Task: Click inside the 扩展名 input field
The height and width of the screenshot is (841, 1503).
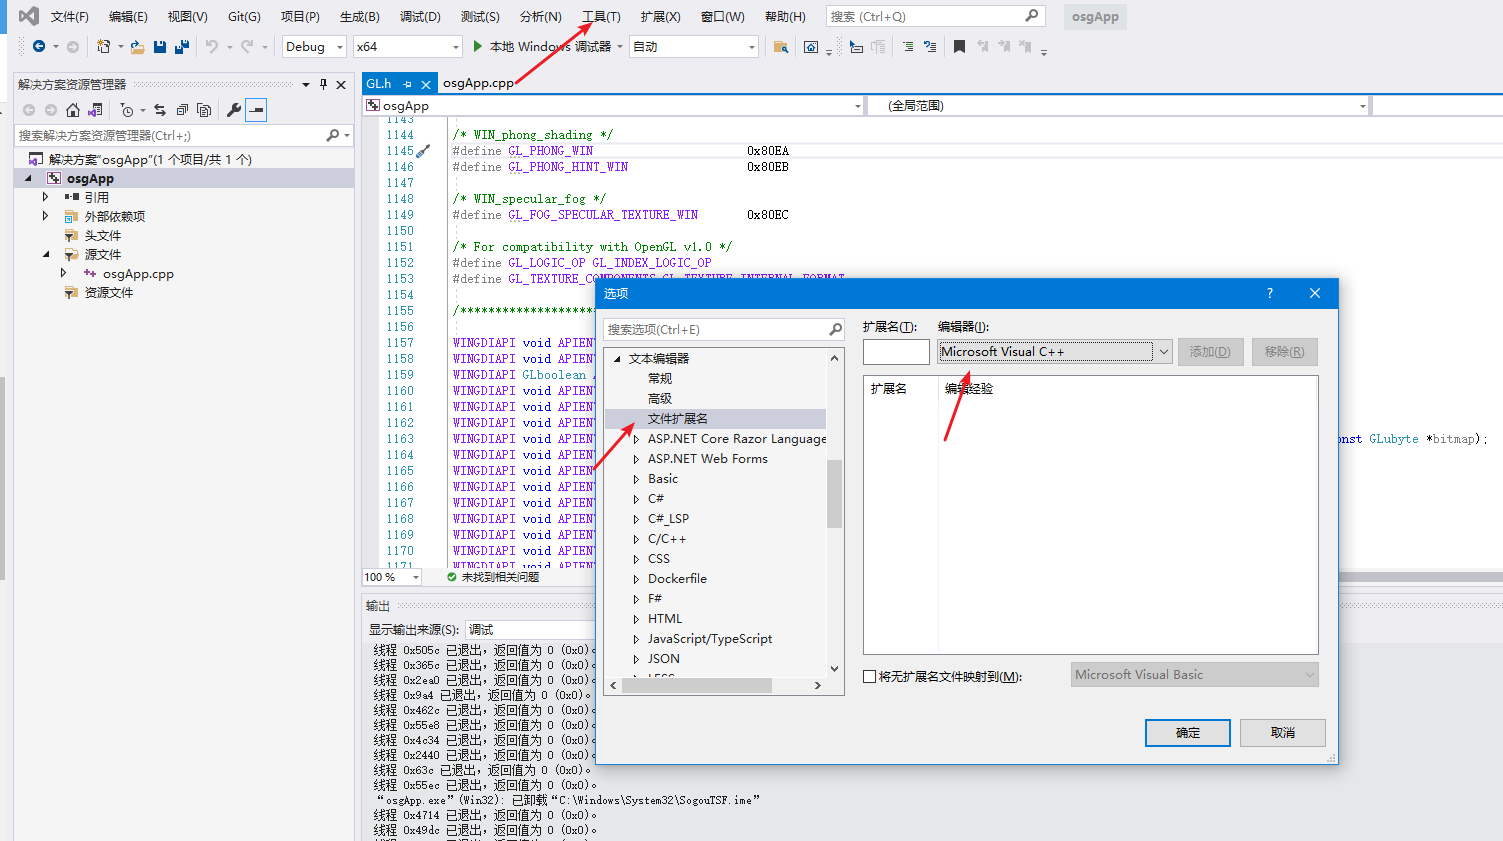Action: [895, 351]
